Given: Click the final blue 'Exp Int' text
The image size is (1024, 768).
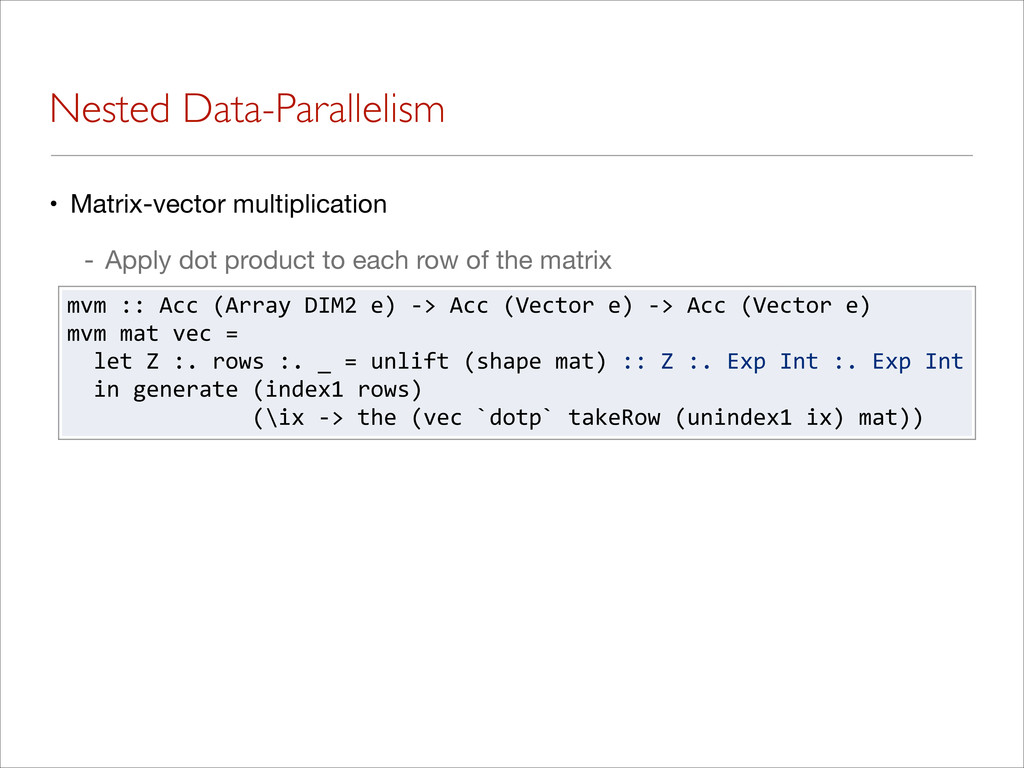Looking at the screenshot, I should pyautogui.click(x=918, y=362).
